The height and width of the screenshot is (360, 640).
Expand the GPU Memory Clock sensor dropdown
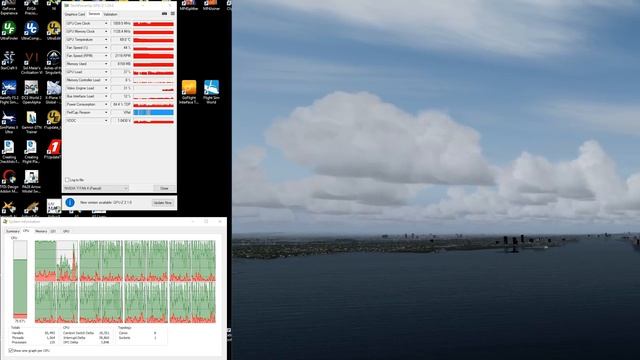(106, 31)
